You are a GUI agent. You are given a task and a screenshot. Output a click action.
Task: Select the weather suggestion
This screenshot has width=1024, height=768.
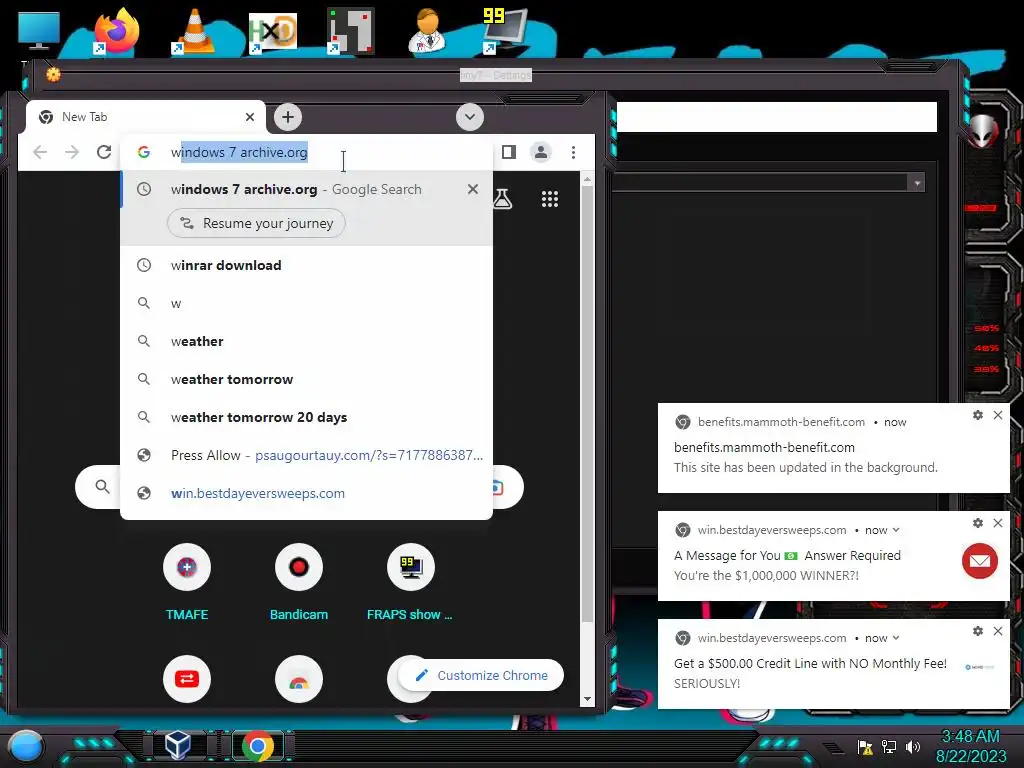307,341
